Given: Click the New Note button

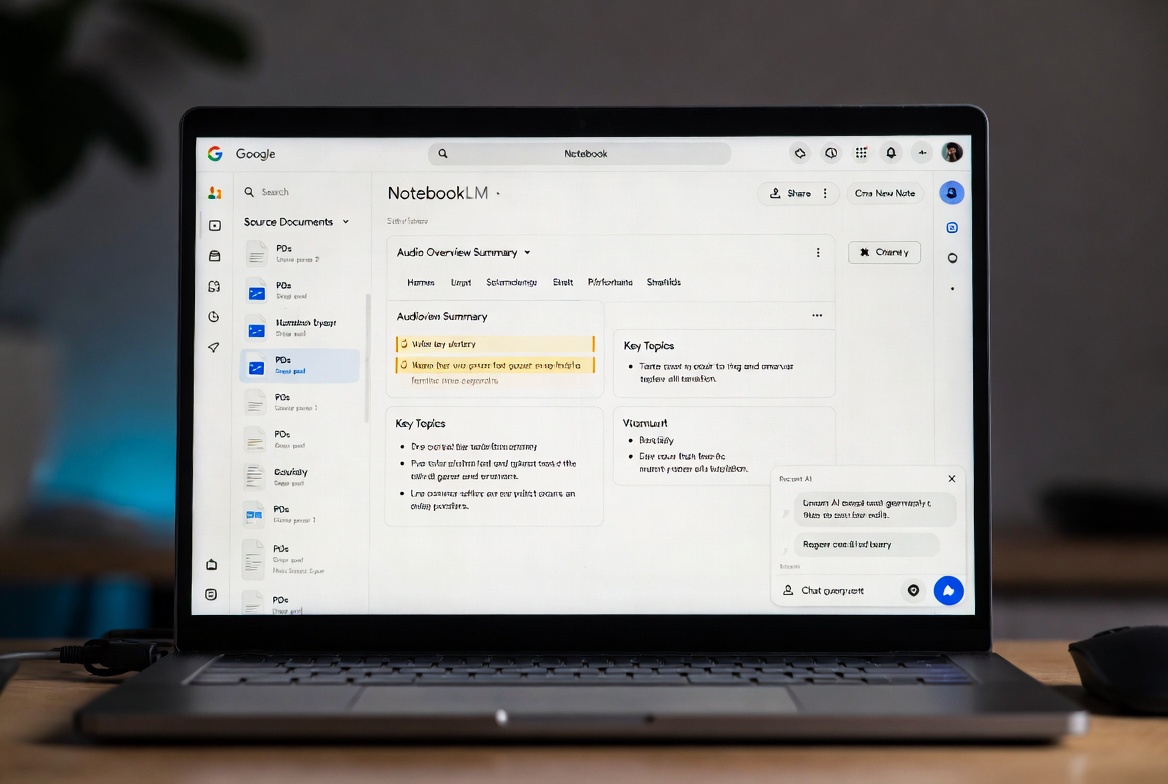Looking at the screenshot, I should [885, 193].
